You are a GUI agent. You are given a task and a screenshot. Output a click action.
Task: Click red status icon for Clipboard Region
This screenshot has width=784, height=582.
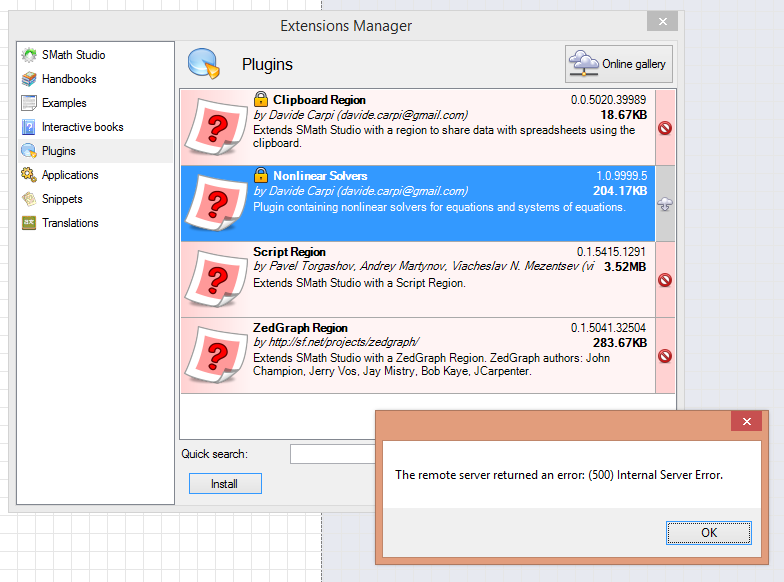[x=665, y=128]
